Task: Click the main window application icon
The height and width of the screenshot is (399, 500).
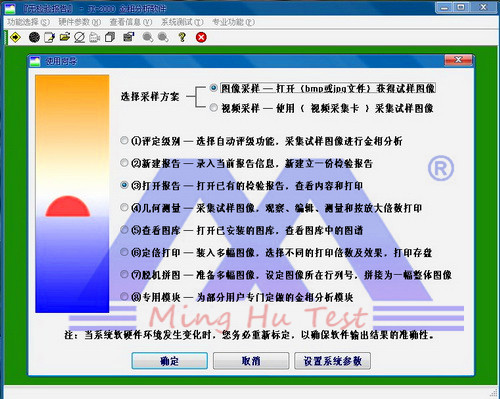Action: point(10,8)
